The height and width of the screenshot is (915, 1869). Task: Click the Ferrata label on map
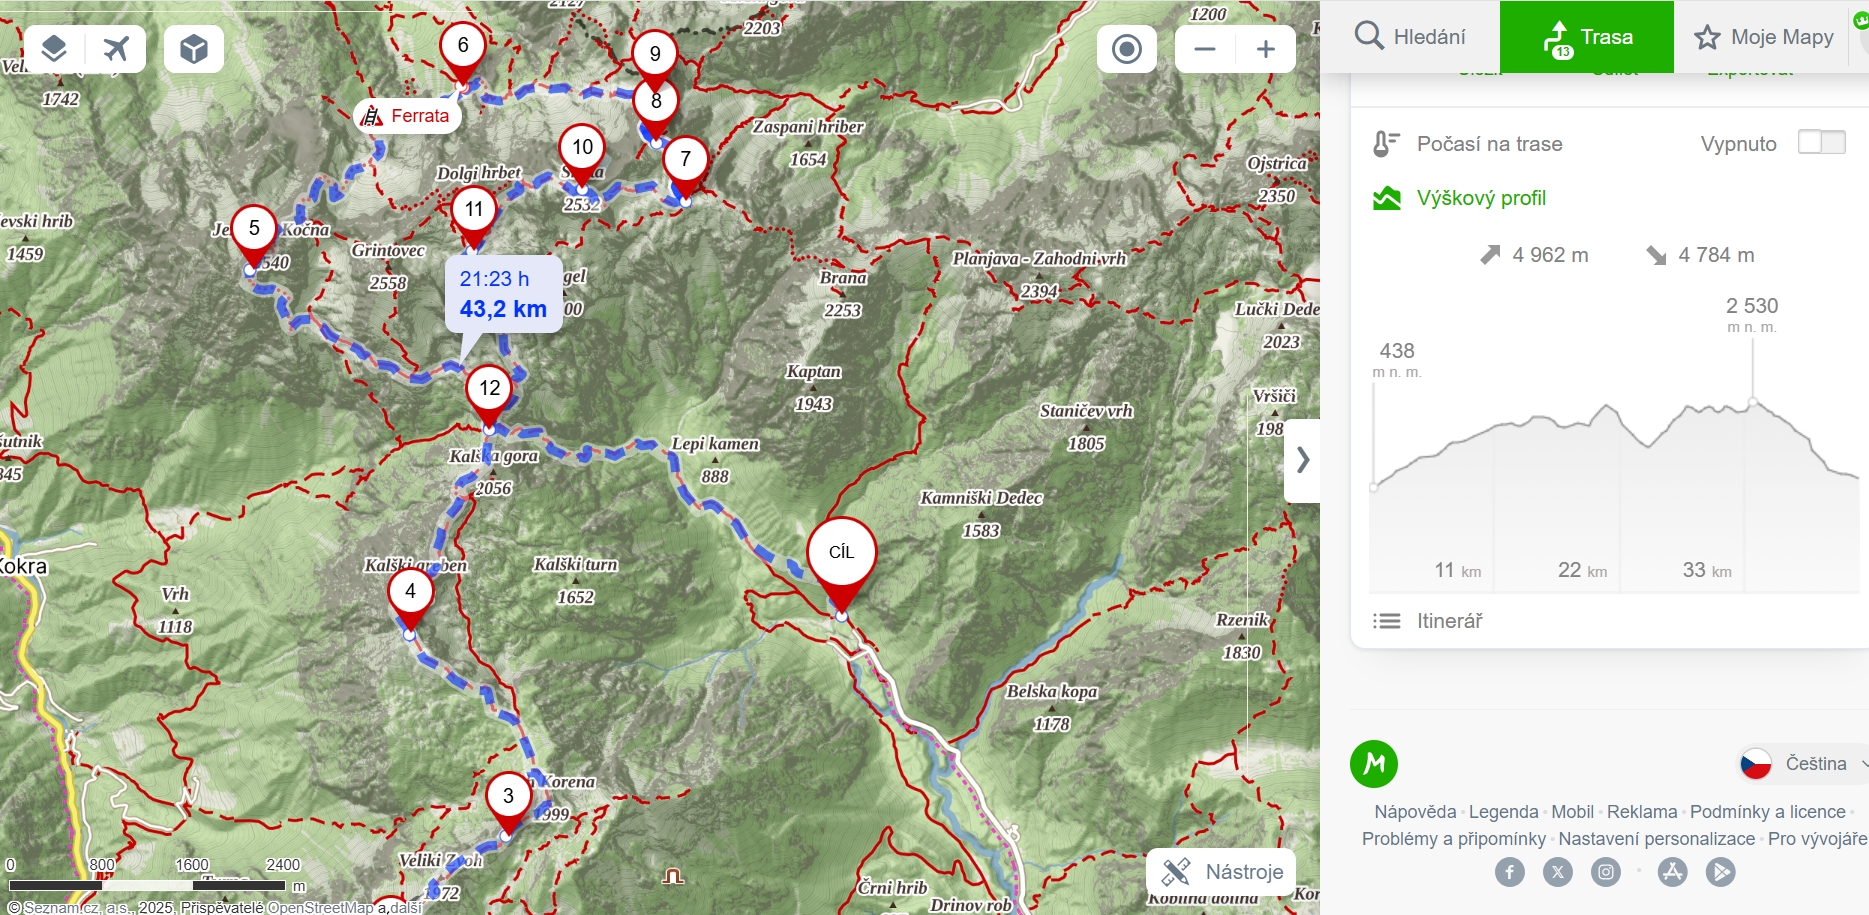(407, 116)
